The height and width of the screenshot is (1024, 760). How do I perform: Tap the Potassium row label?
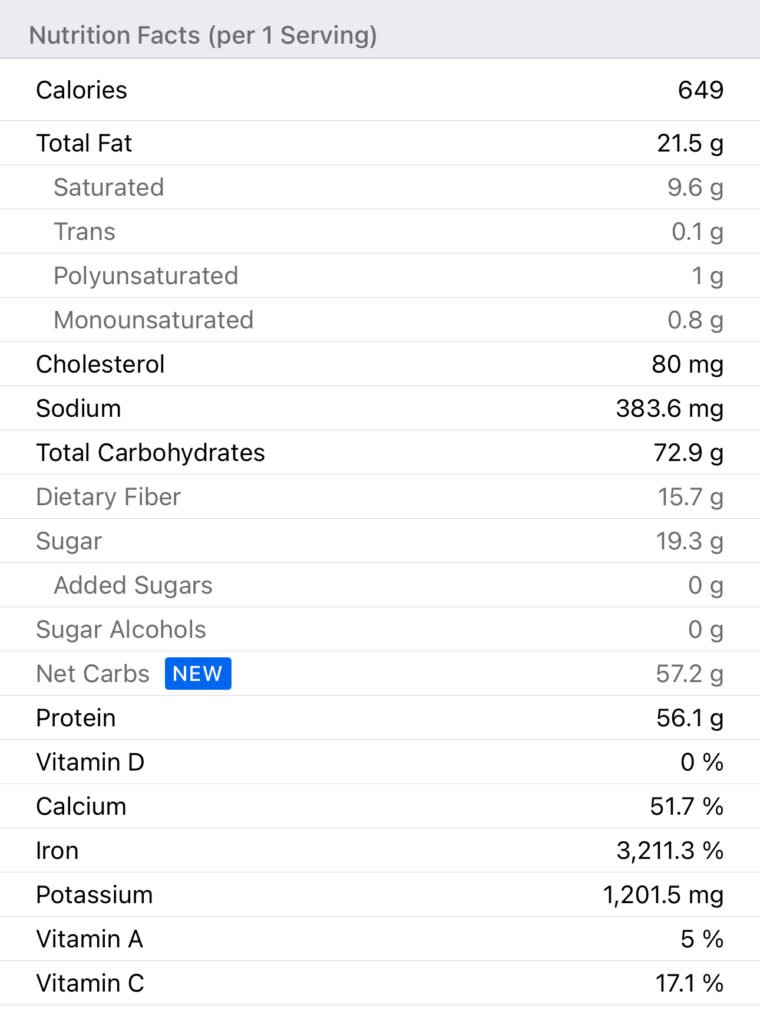coord(94,894)
